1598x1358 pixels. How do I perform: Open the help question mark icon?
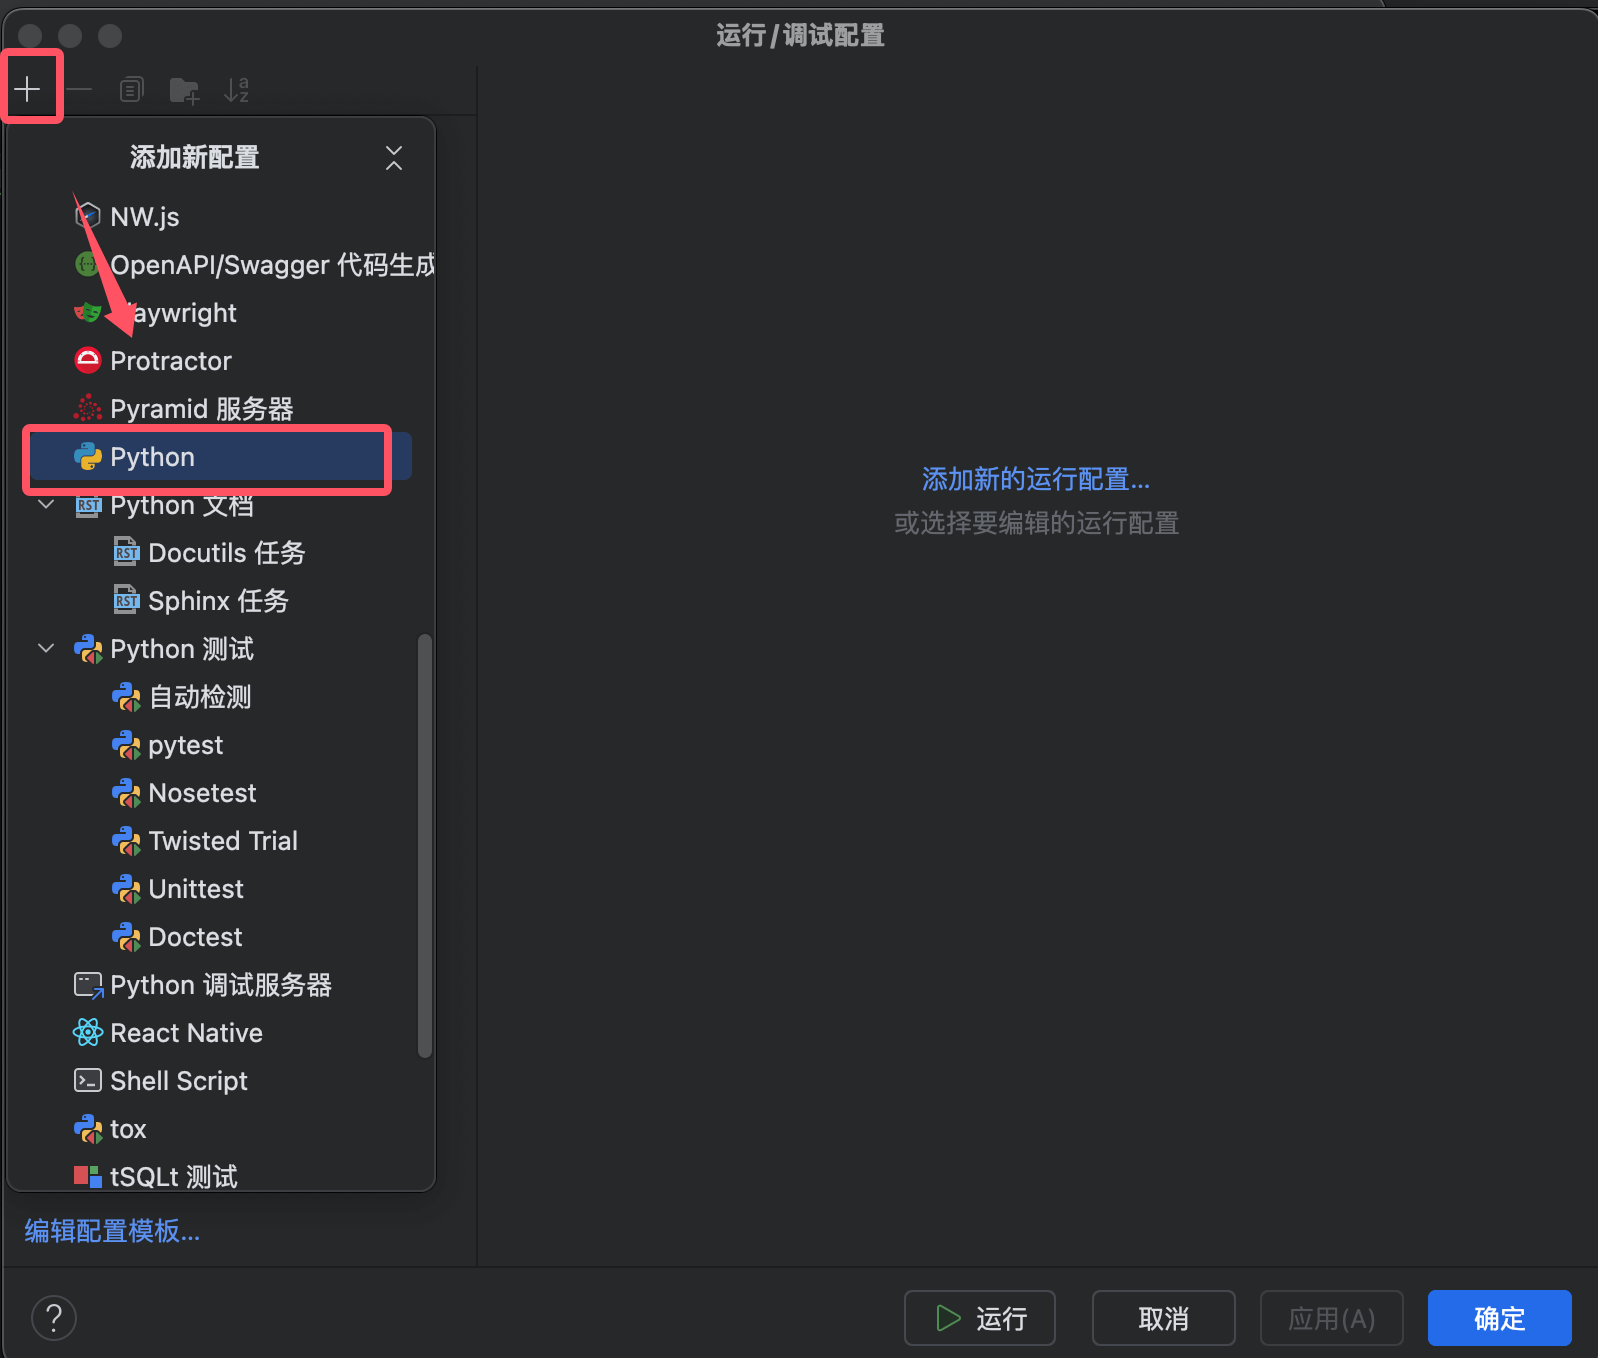click(x=54, y=1317)
